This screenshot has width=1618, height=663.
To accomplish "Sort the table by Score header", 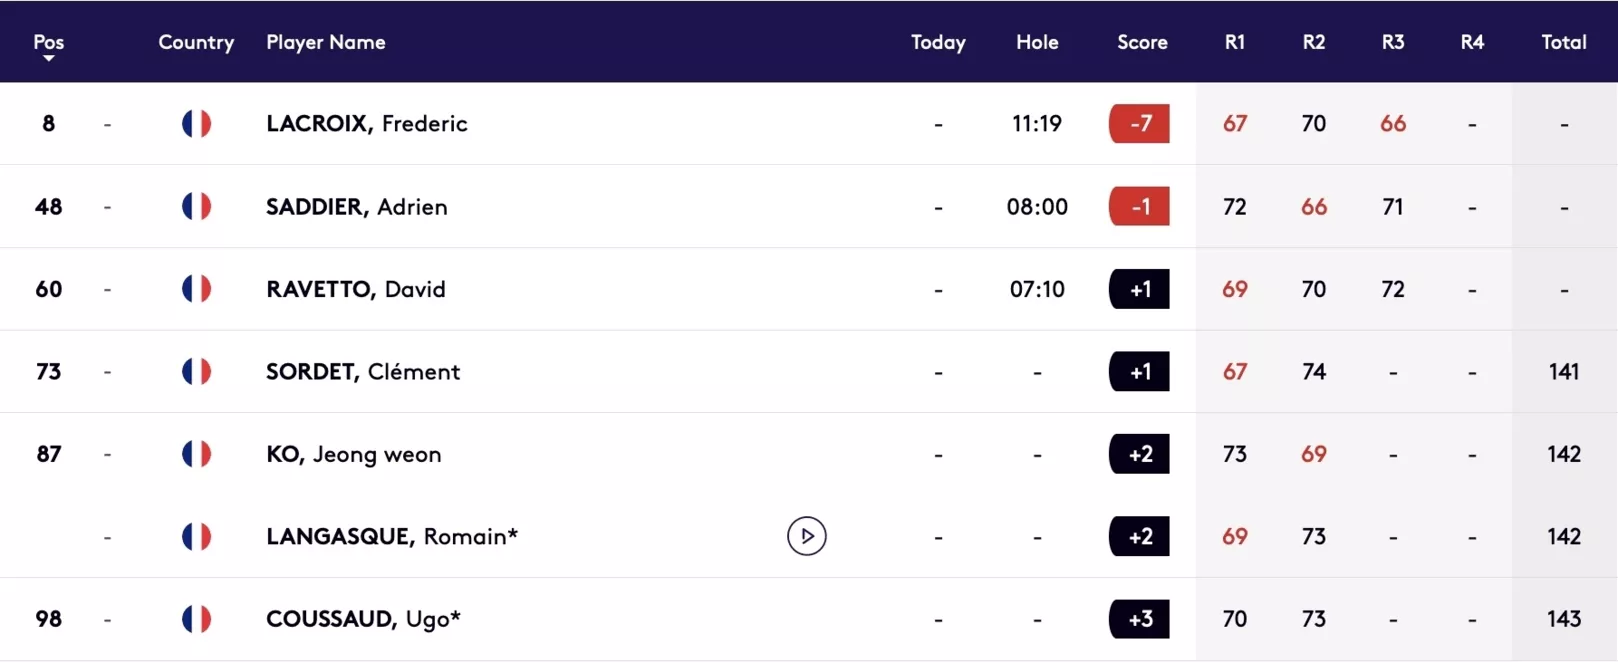I will (x=1142, y=42).
